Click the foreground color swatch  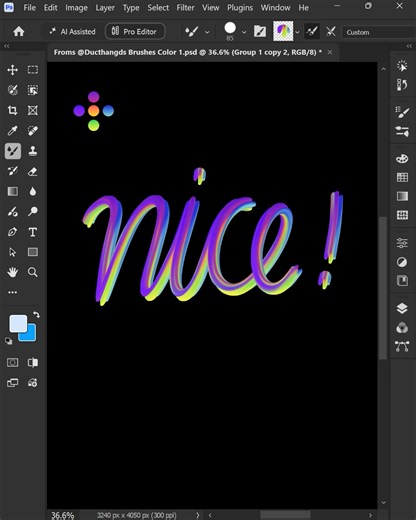tap(18, 323)
